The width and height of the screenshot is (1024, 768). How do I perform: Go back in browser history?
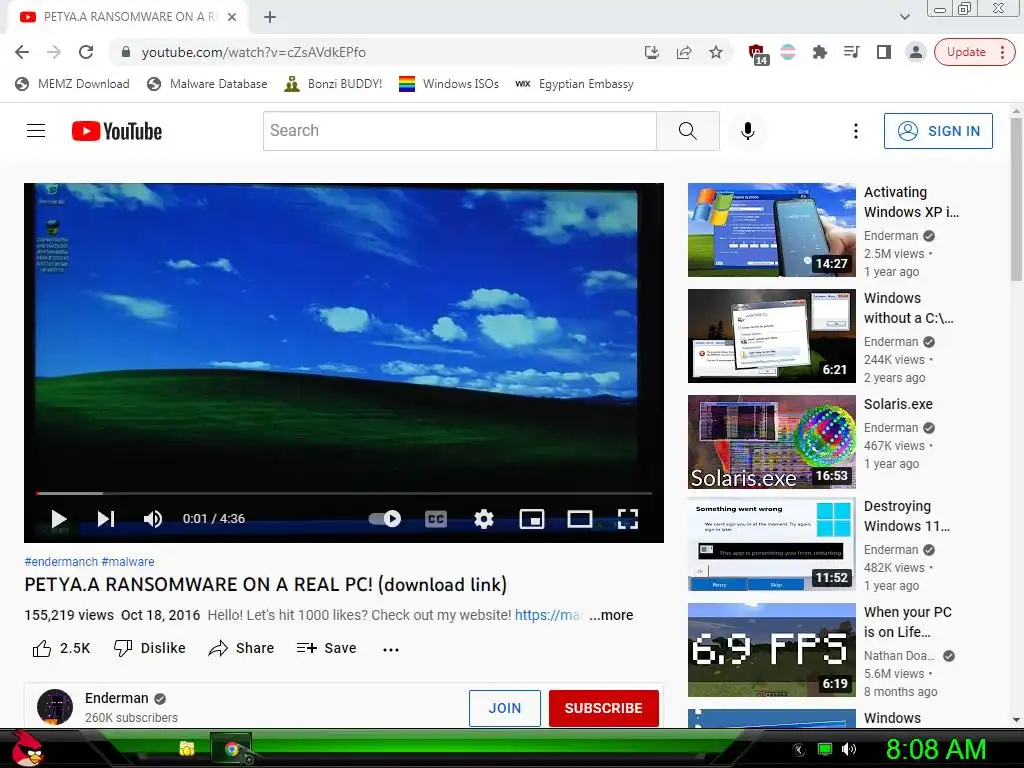(x=22, y=52)
